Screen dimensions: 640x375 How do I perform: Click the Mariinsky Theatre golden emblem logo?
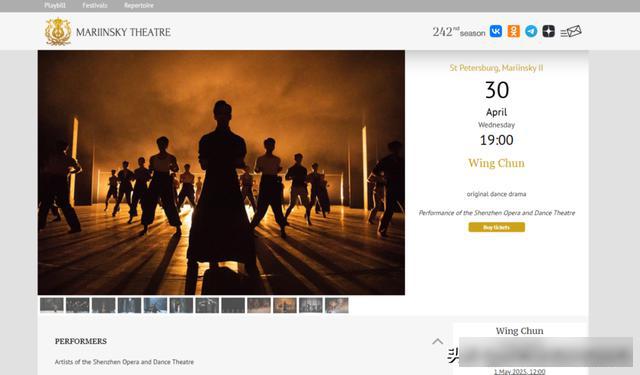pyautogui.click(x=58, y=31)
